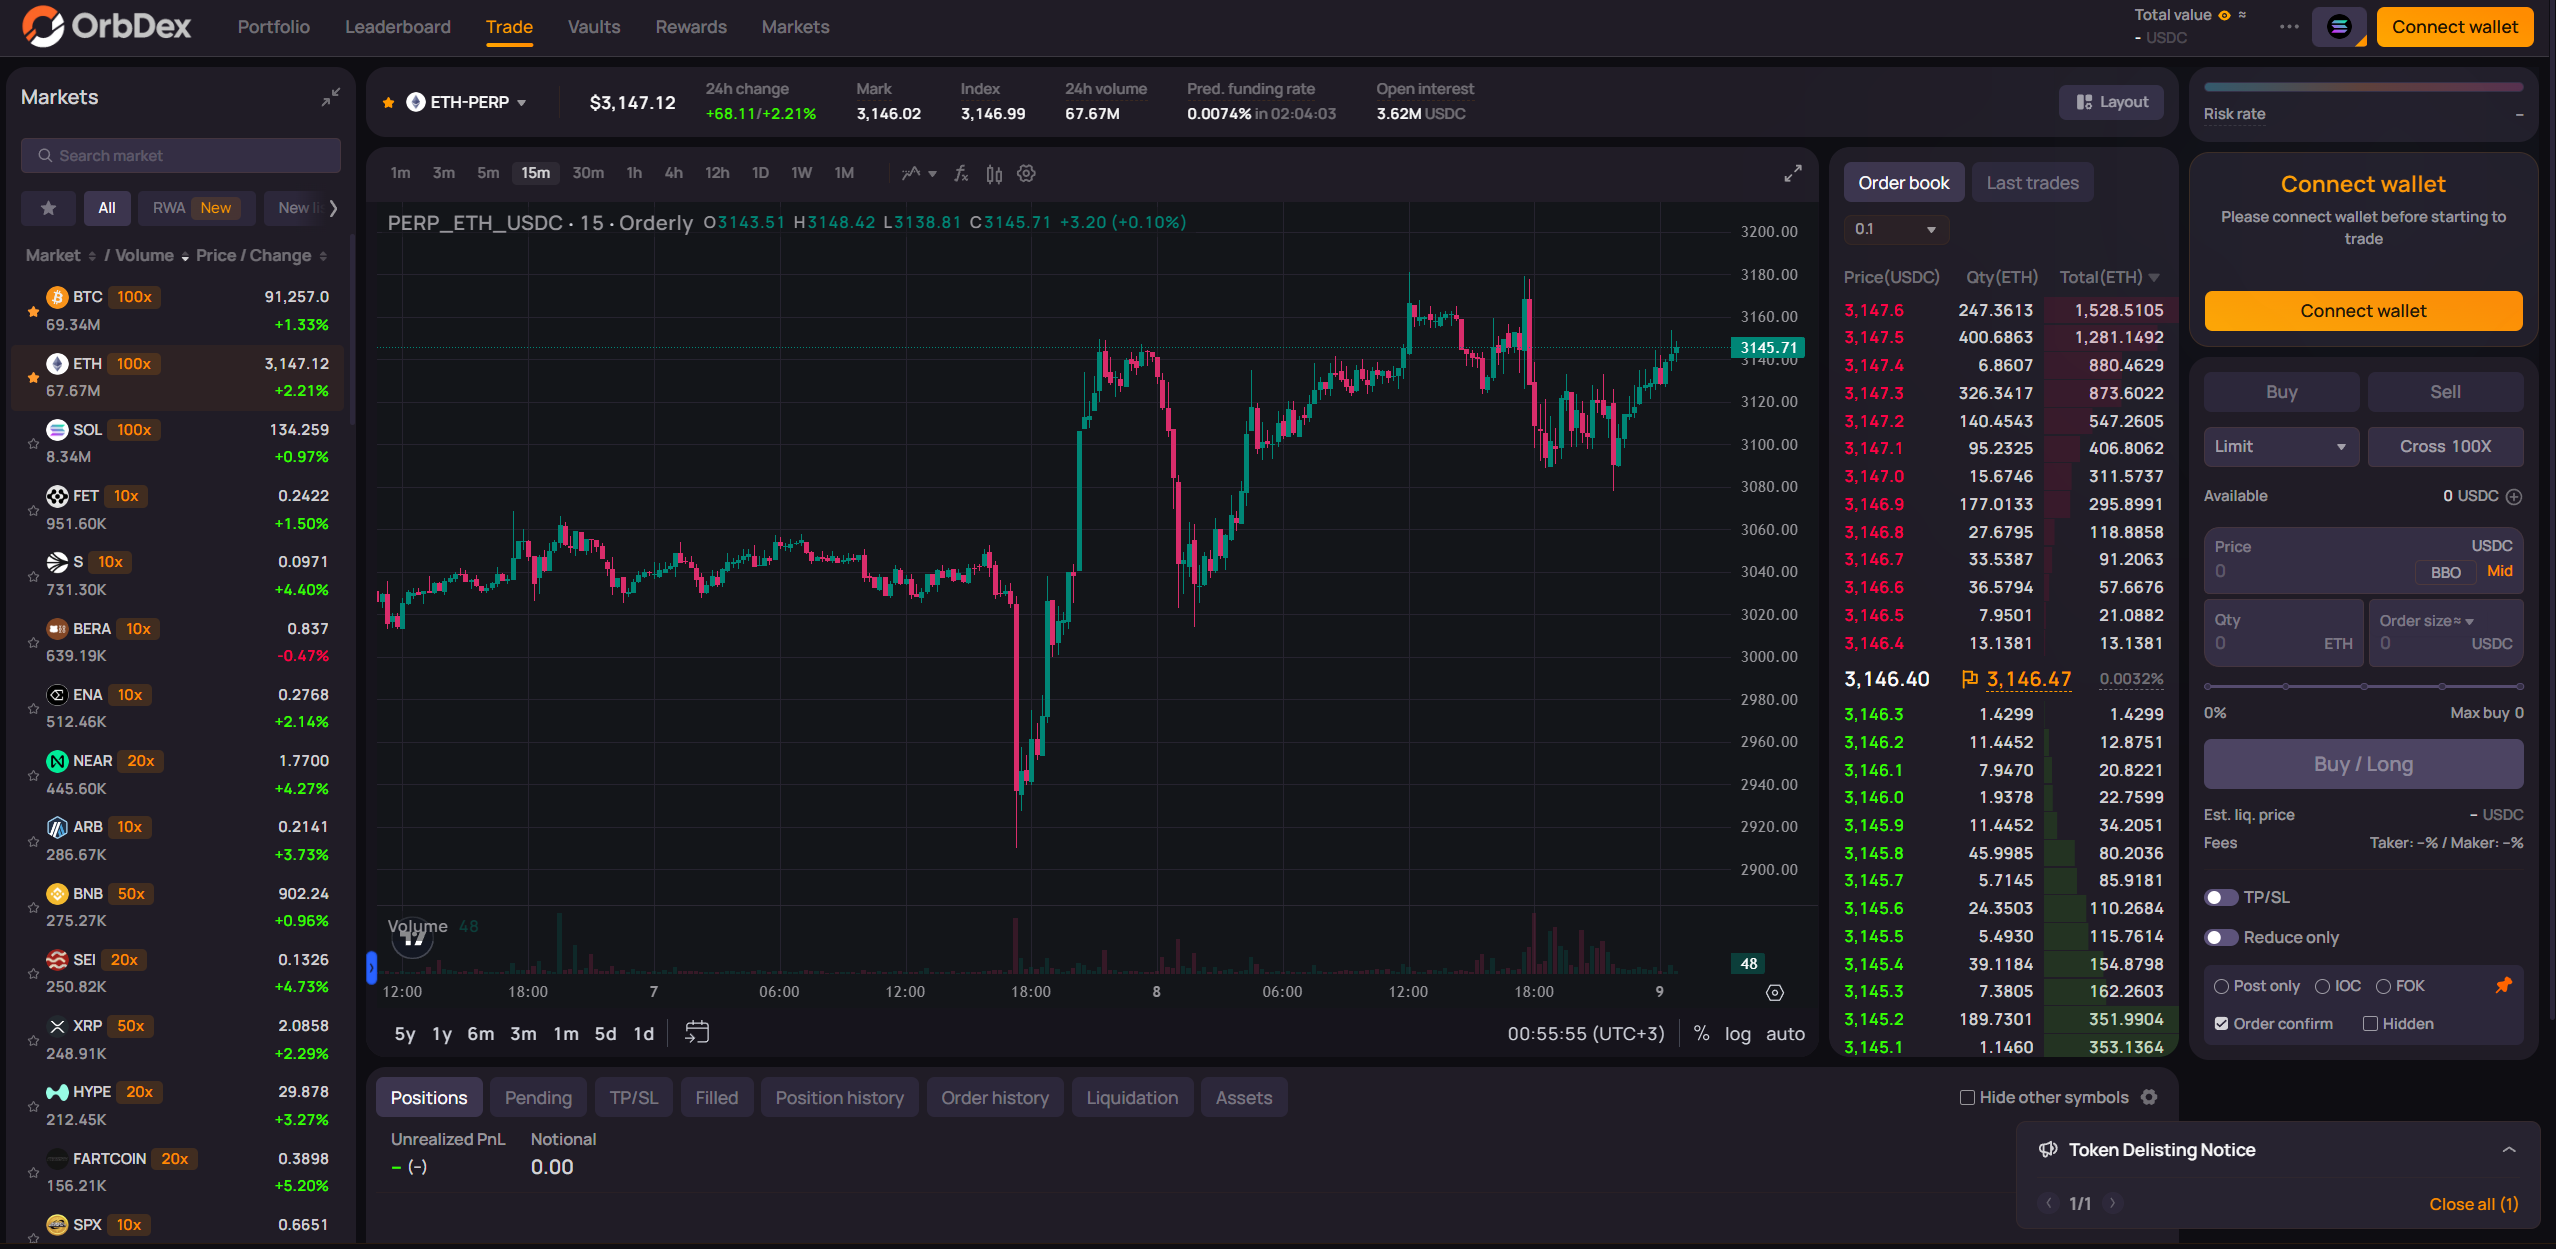Image resolution: width=2556 pixels, height=1249 pixels.
Task: Open chart settings gear icon
Action: [1026, 173]
